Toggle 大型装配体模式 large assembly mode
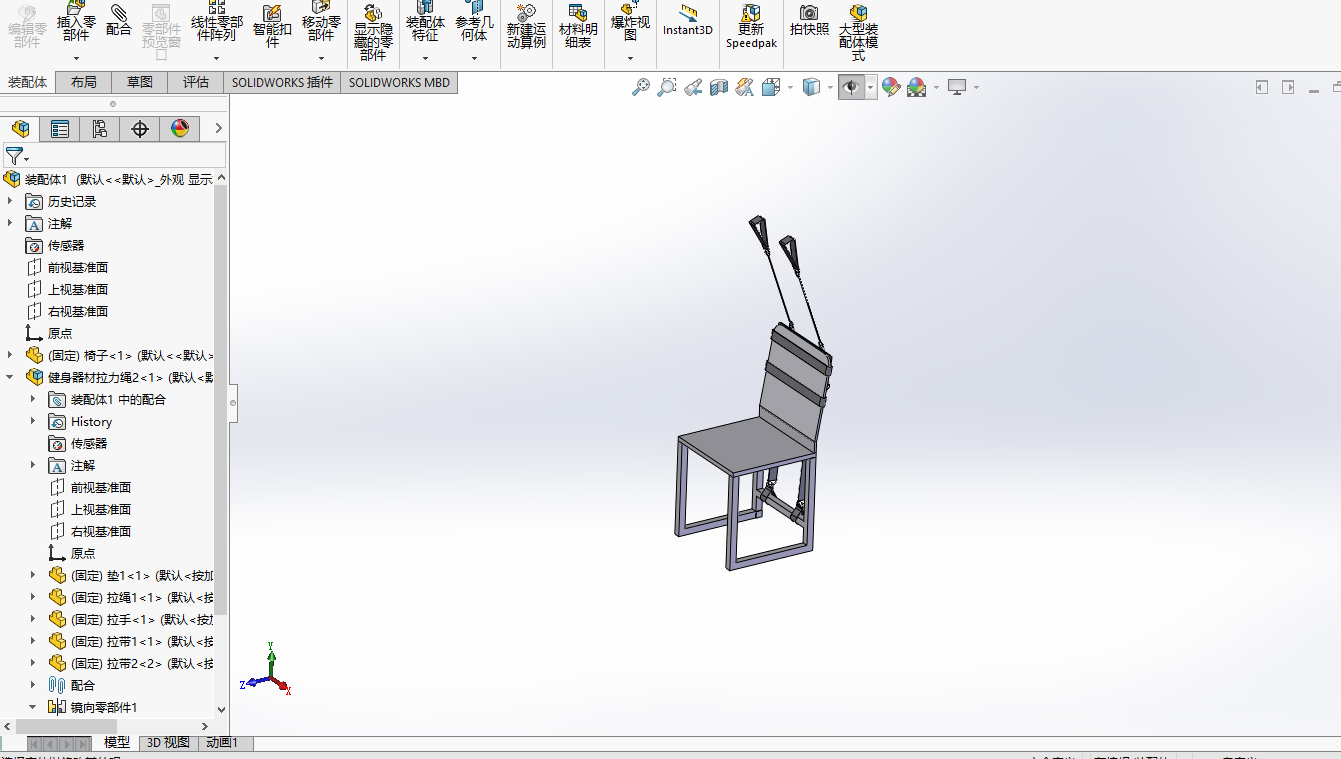This screenshot has height=759, width=1341. [858, 30]
